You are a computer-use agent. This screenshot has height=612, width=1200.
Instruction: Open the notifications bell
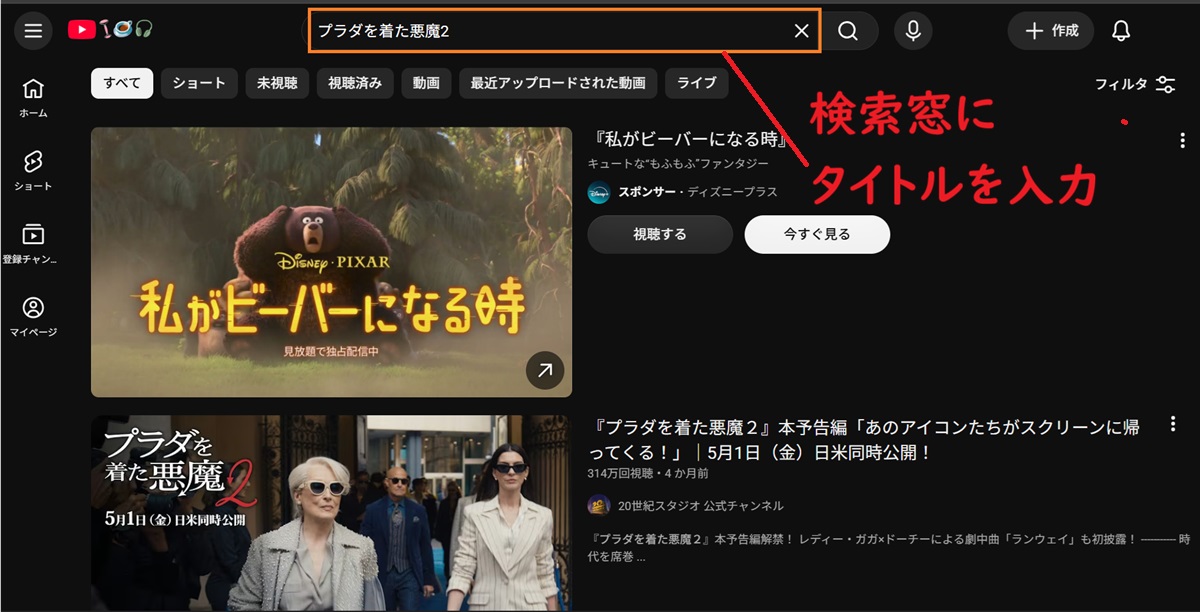(x=1121, y=31)
